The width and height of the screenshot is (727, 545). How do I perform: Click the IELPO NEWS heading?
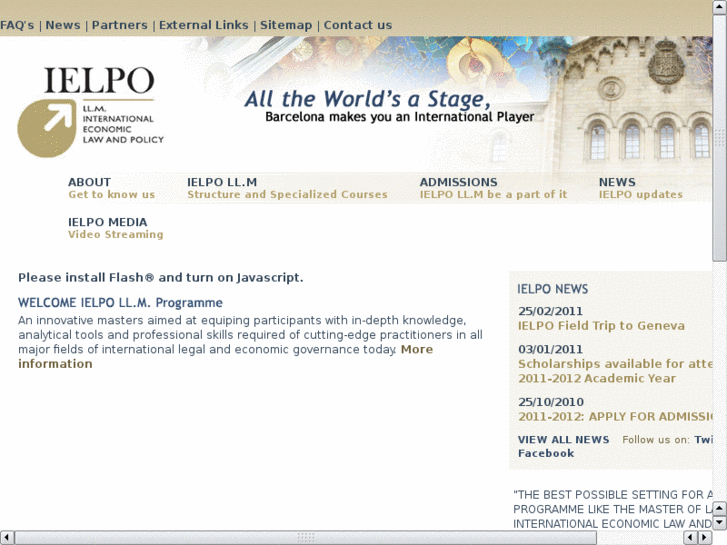552,289
